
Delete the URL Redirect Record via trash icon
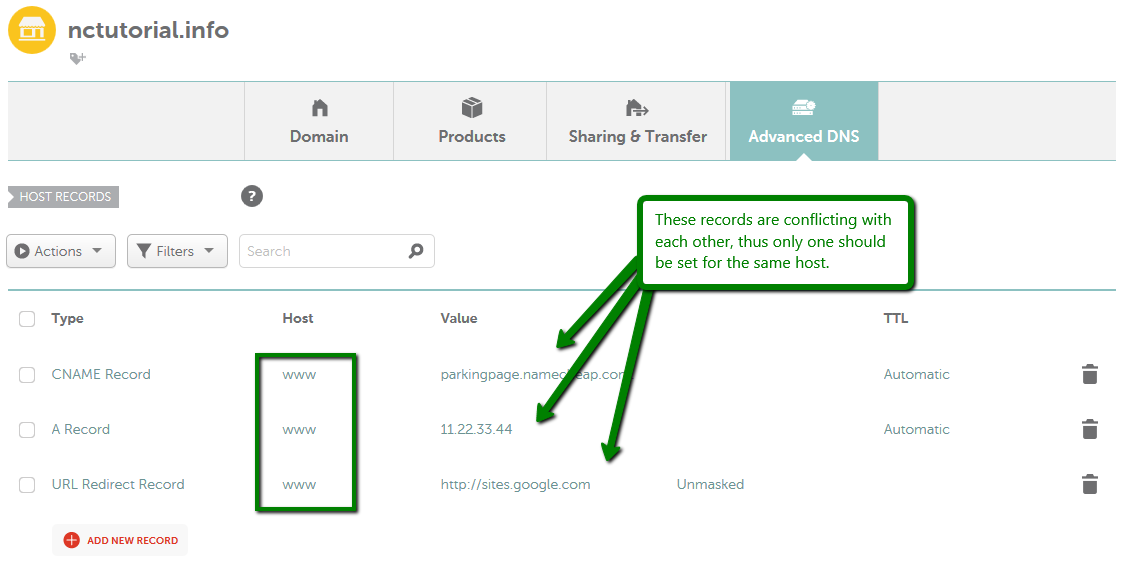tap(1089, 485)
